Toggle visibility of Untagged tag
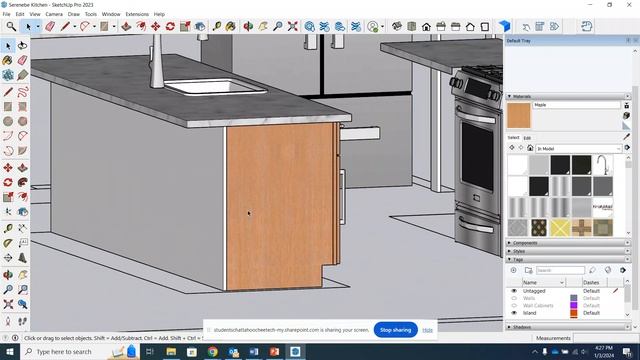Screen dimensions: 640x360 coord(514,291)
